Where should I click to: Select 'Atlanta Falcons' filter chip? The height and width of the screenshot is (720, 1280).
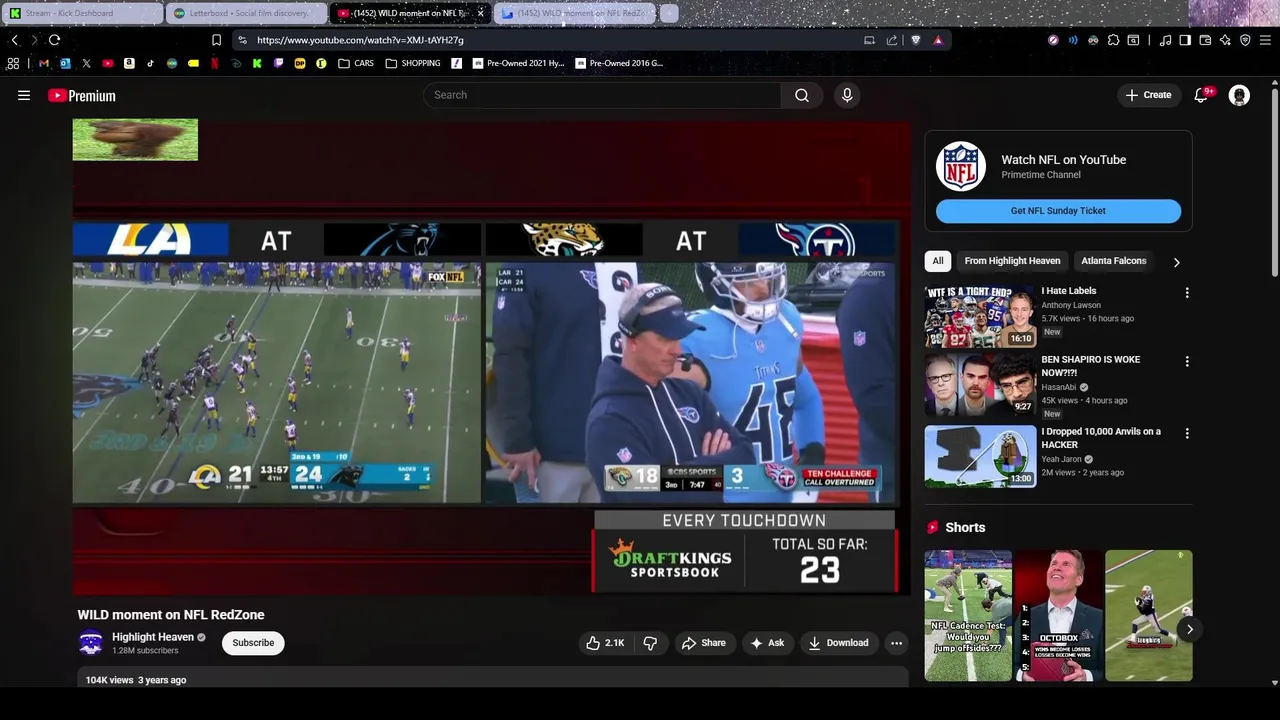(x=1113, y=261)
